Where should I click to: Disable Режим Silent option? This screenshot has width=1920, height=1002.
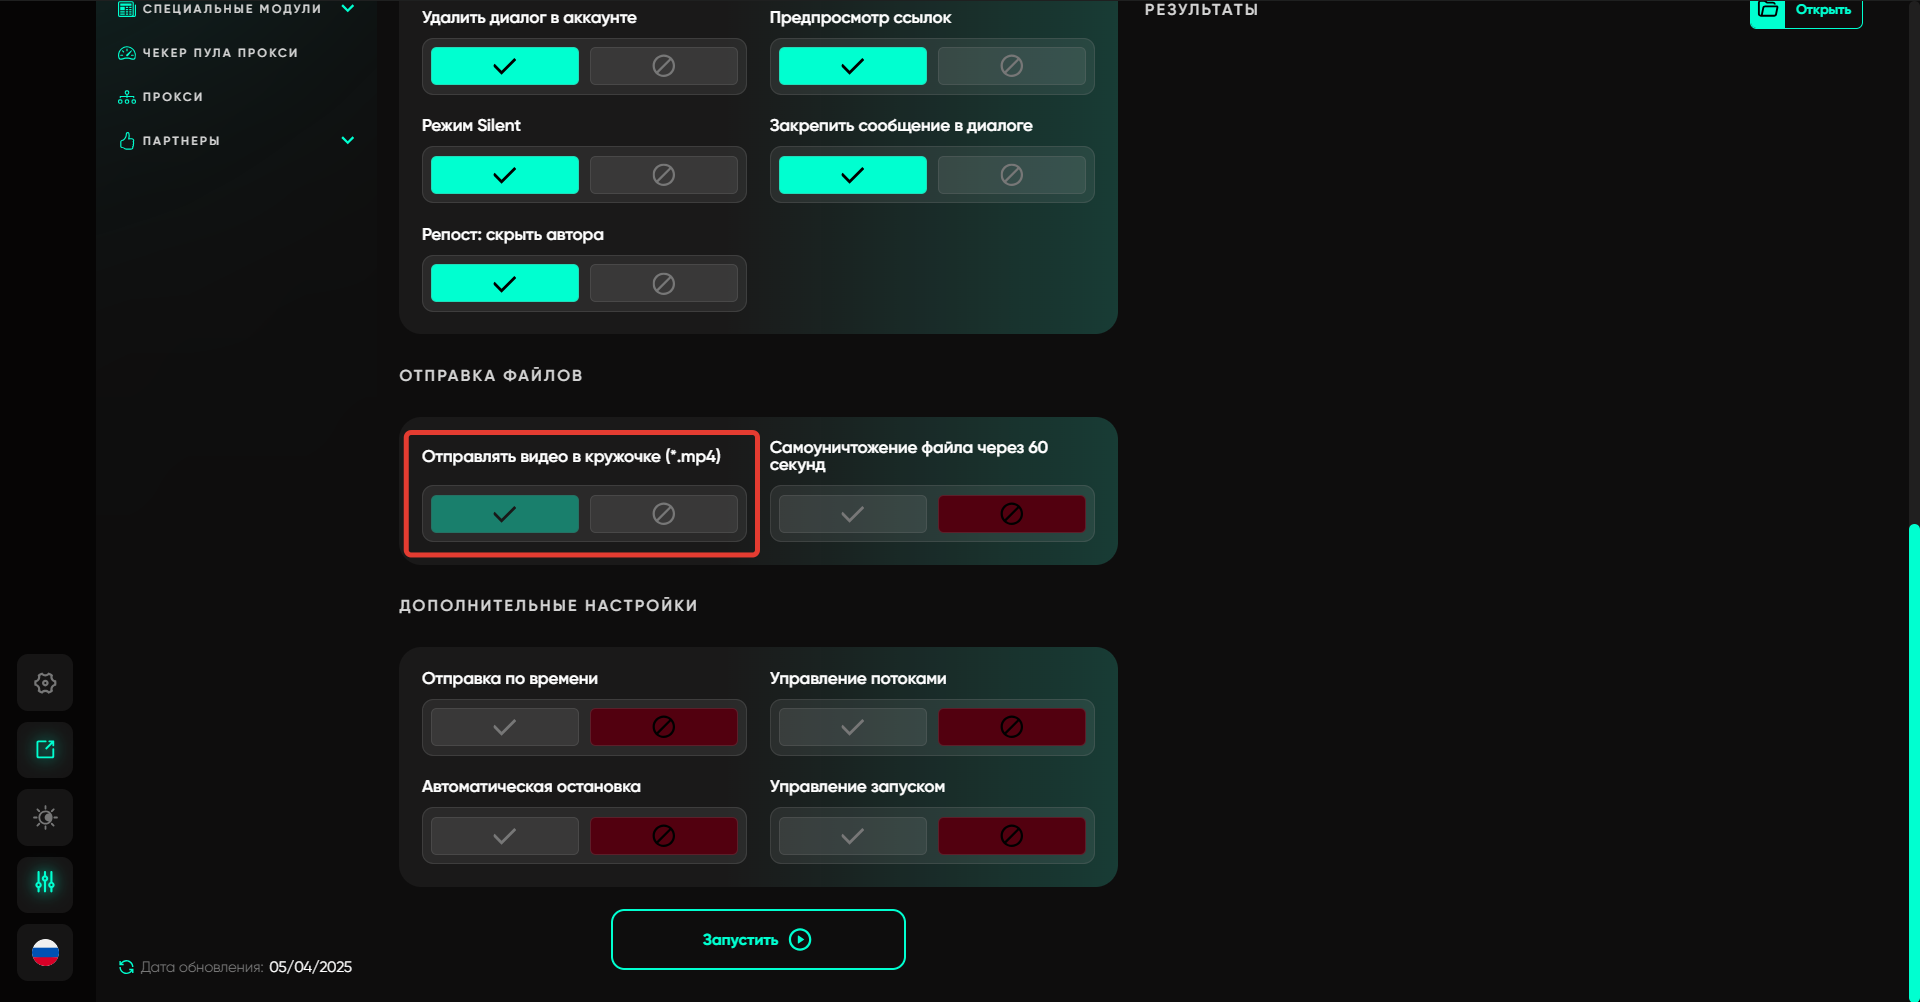pyautogui.click(x=663, y=175)
